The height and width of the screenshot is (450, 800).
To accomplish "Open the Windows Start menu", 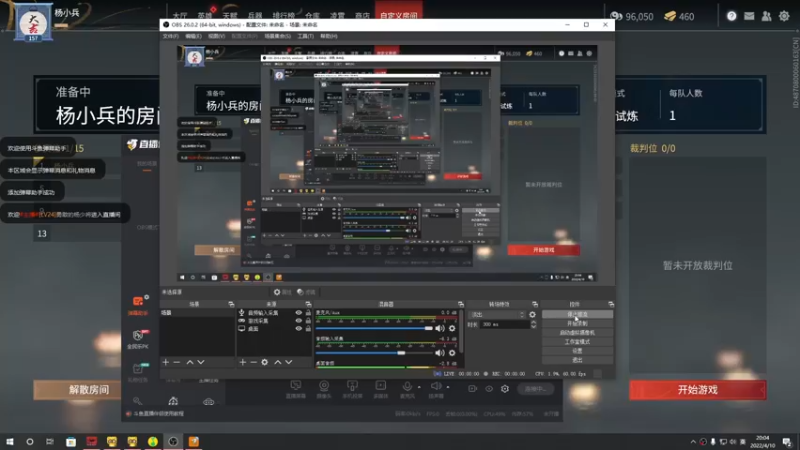I will (10, 442).
